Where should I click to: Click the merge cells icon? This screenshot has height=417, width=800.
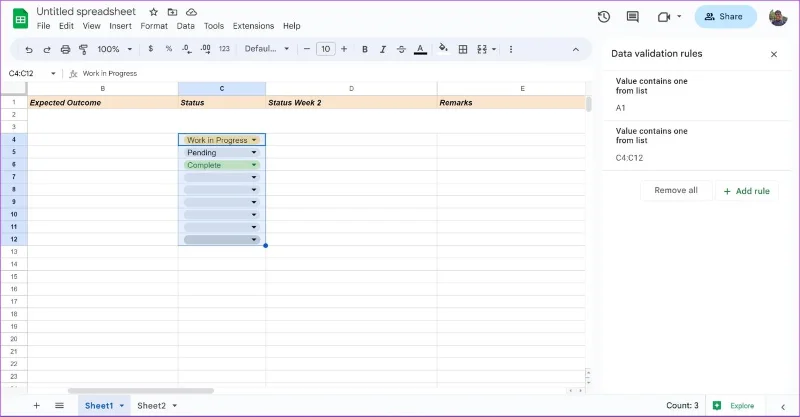[482, 49]
